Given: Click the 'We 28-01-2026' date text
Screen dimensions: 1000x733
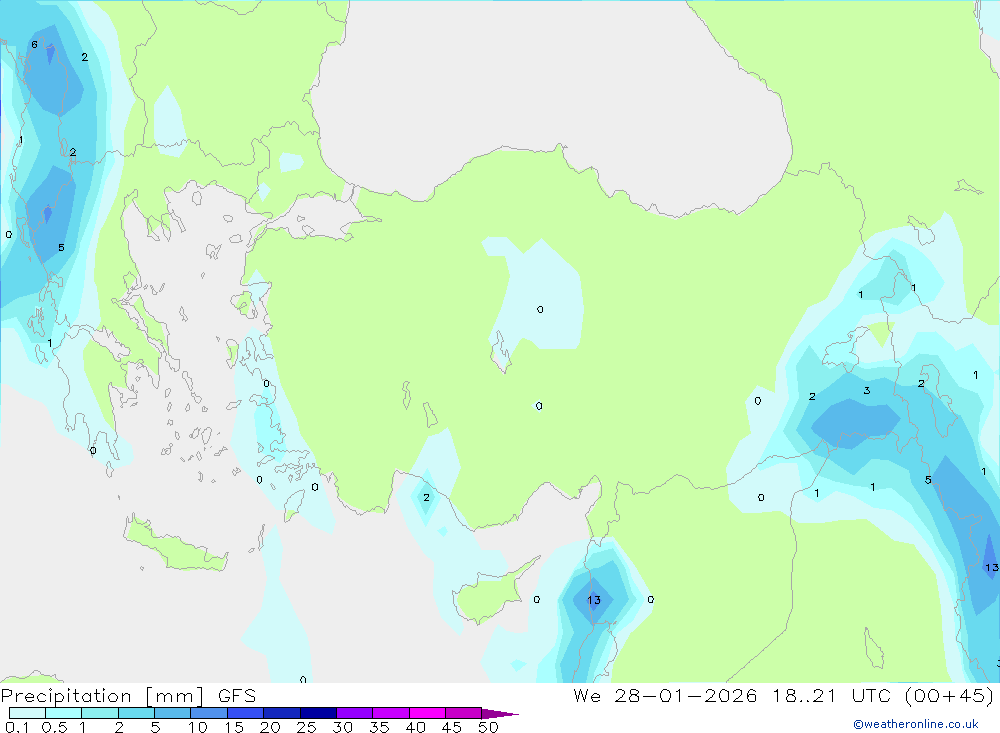Looking at the screenshot, I should (665, 696).
